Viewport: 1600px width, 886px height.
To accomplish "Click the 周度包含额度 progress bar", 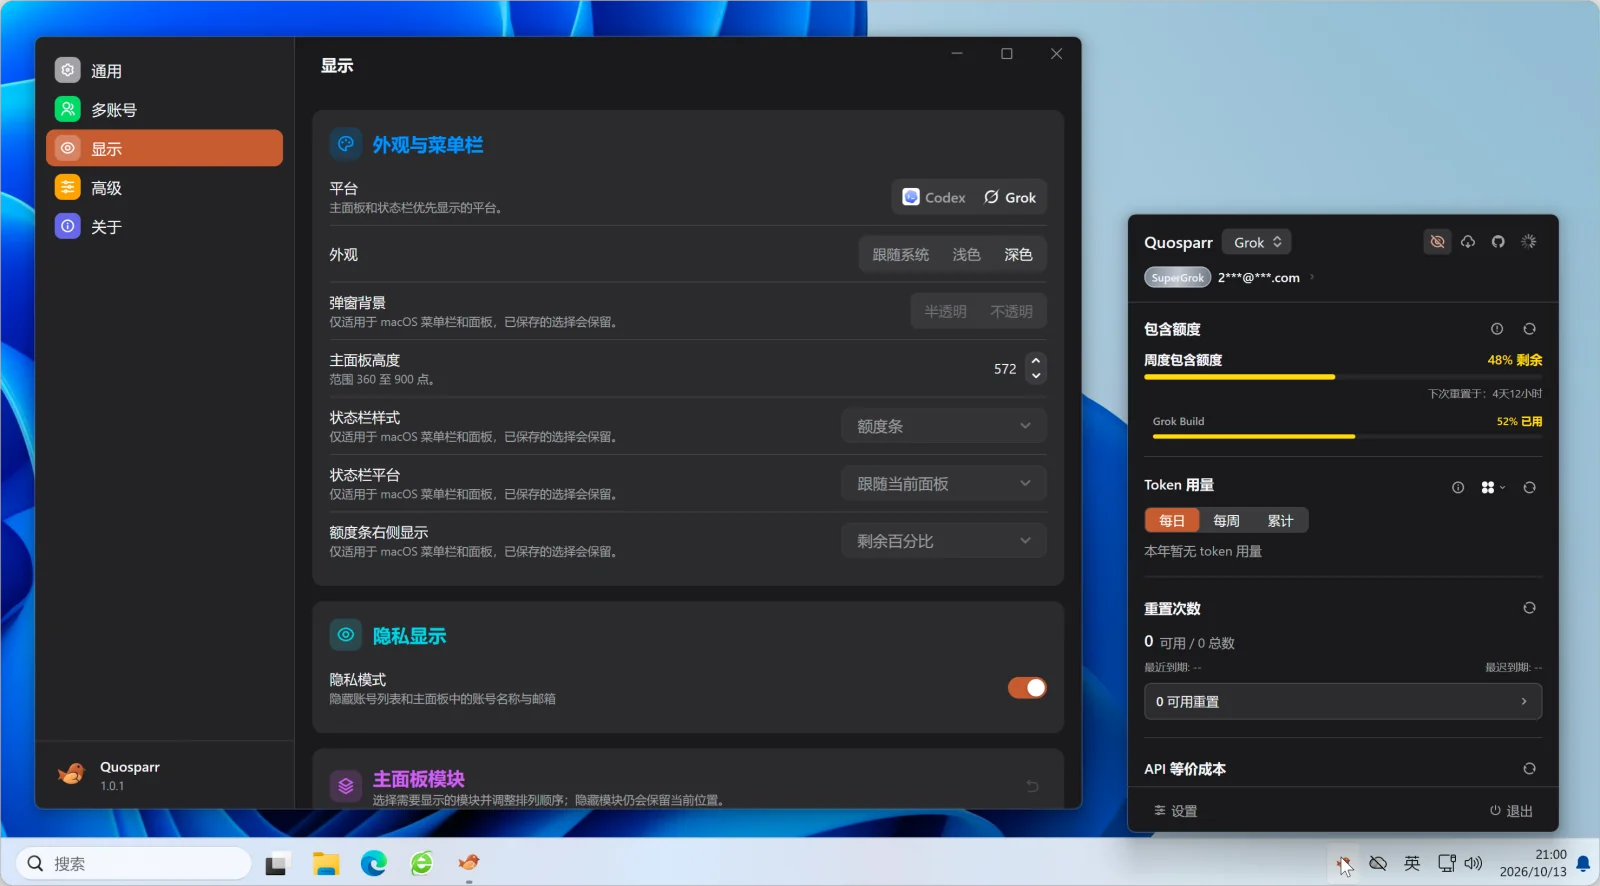I will [x=1343, y=377].
